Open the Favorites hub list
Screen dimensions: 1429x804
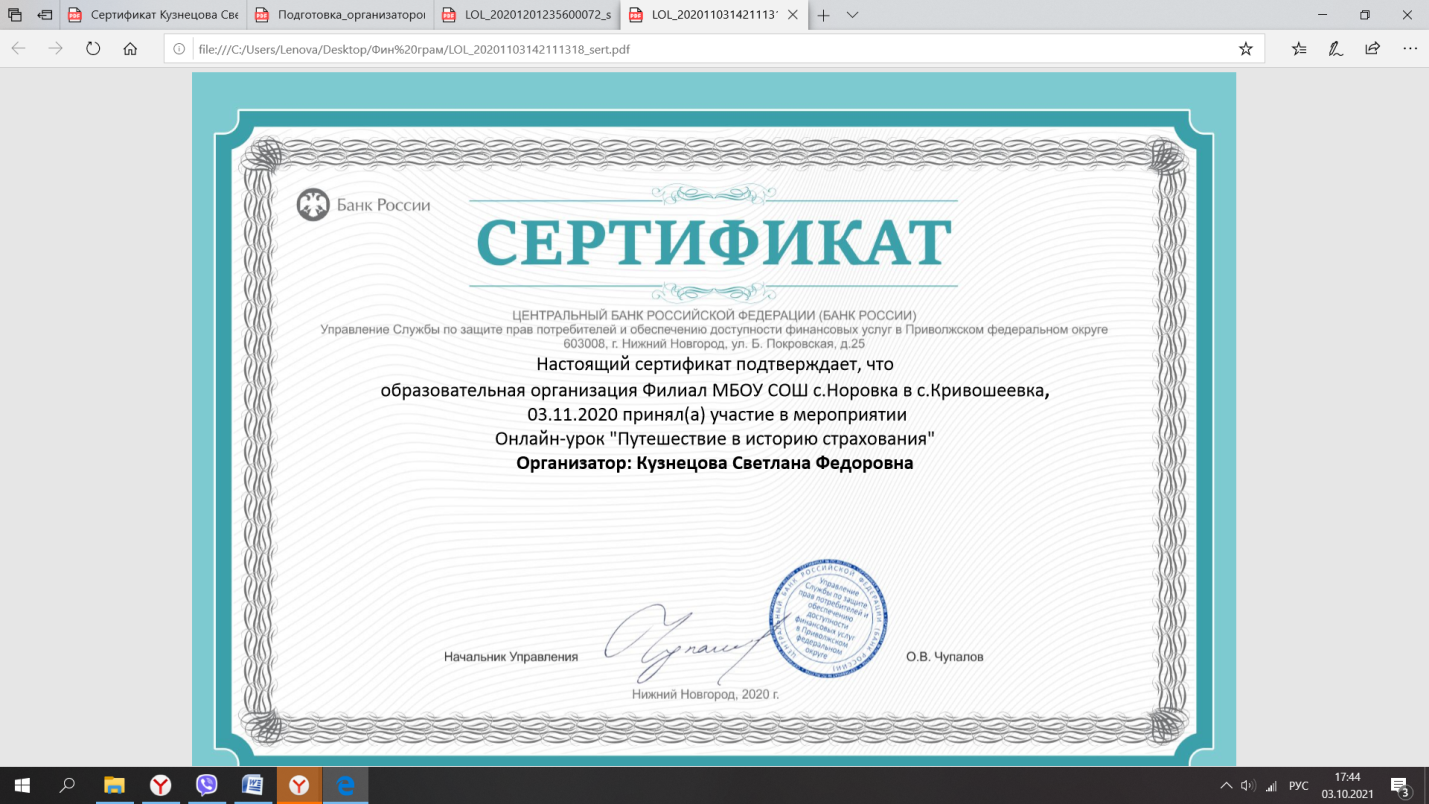(1299, 48)
